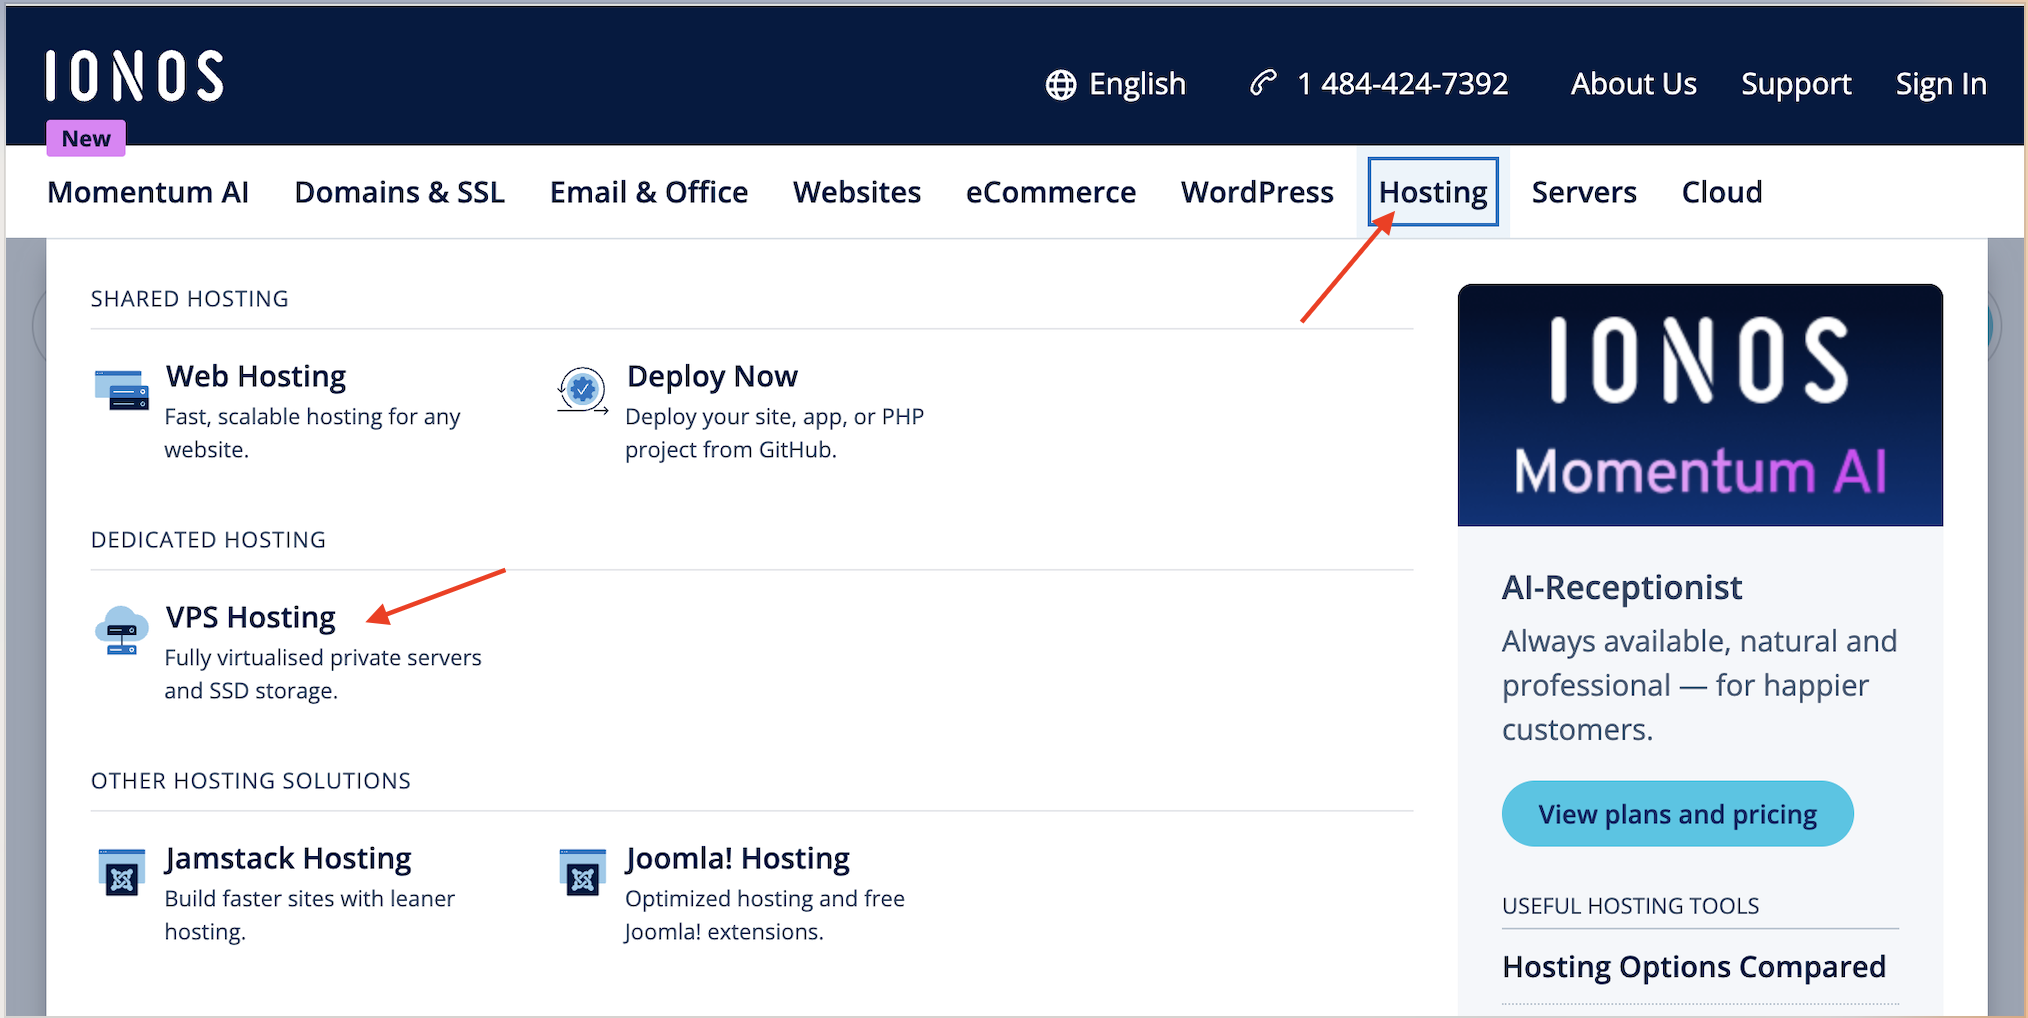Choose Joomla! Hosting

738,858
